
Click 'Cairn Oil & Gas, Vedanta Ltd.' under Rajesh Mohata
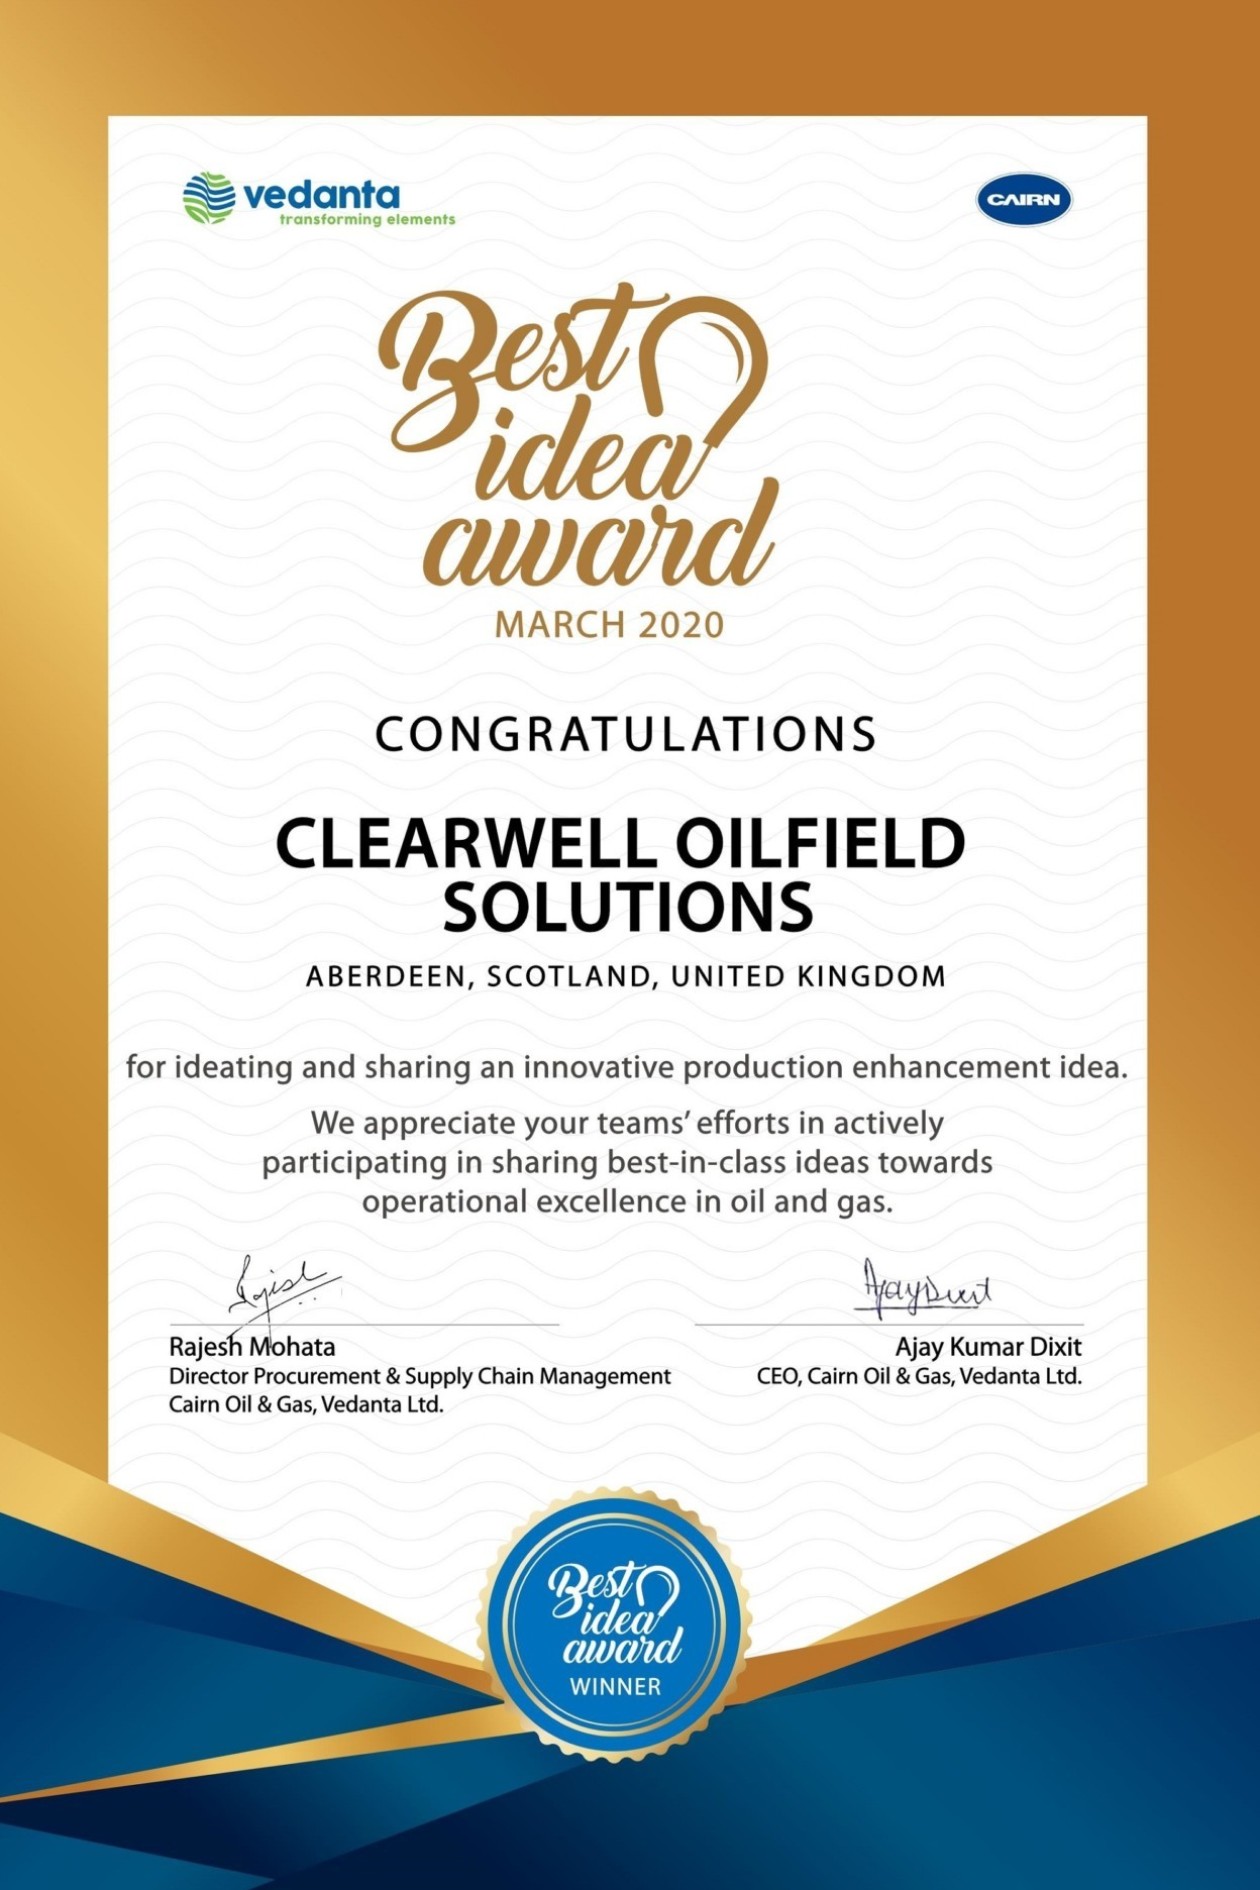click(x=305, y=1404)
